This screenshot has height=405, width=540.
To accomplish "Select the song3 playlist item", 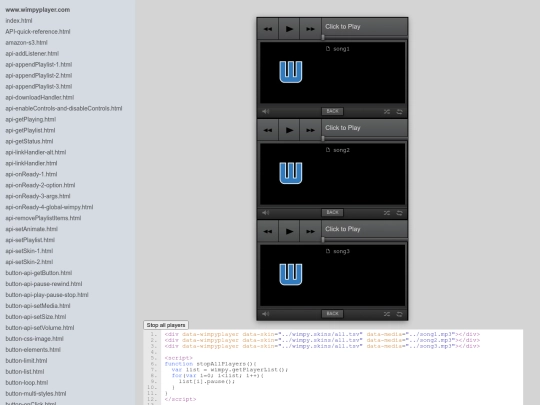I will (338, 251).
